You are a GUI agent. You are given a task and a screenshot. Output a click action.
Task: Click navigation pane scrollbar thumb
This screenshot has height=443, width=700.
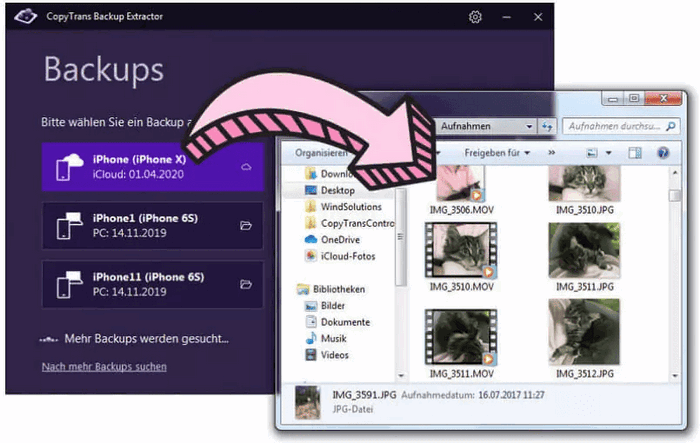[400, 237]
